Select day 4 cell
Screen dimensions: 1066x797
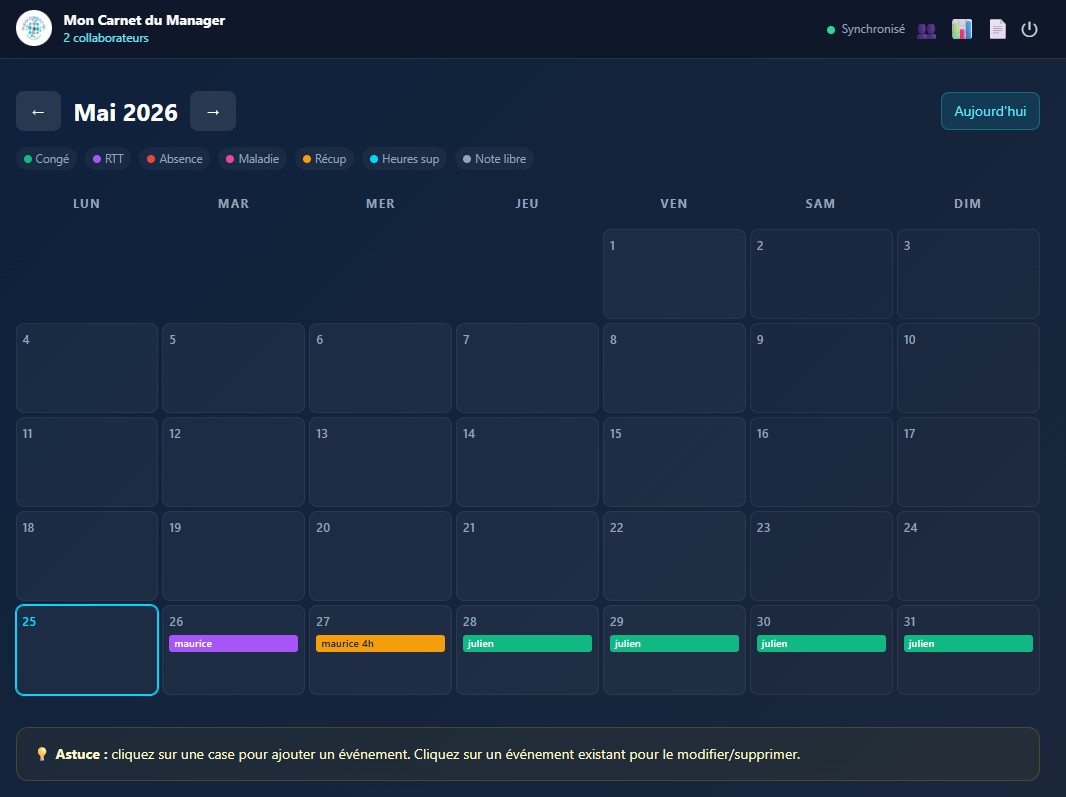(87, 368)
